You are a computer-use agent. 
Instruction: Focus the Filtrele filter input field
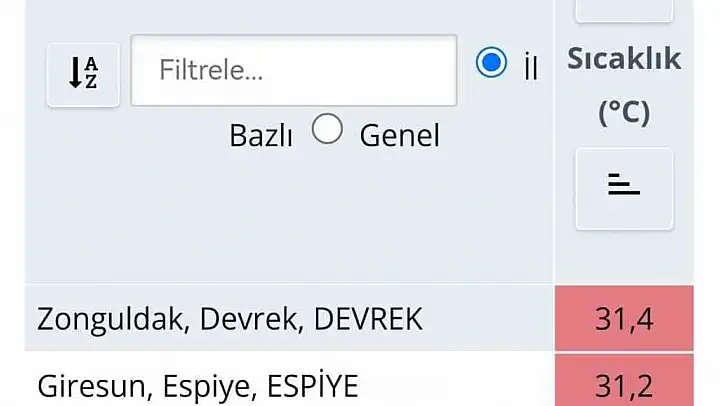click(294, 70)
